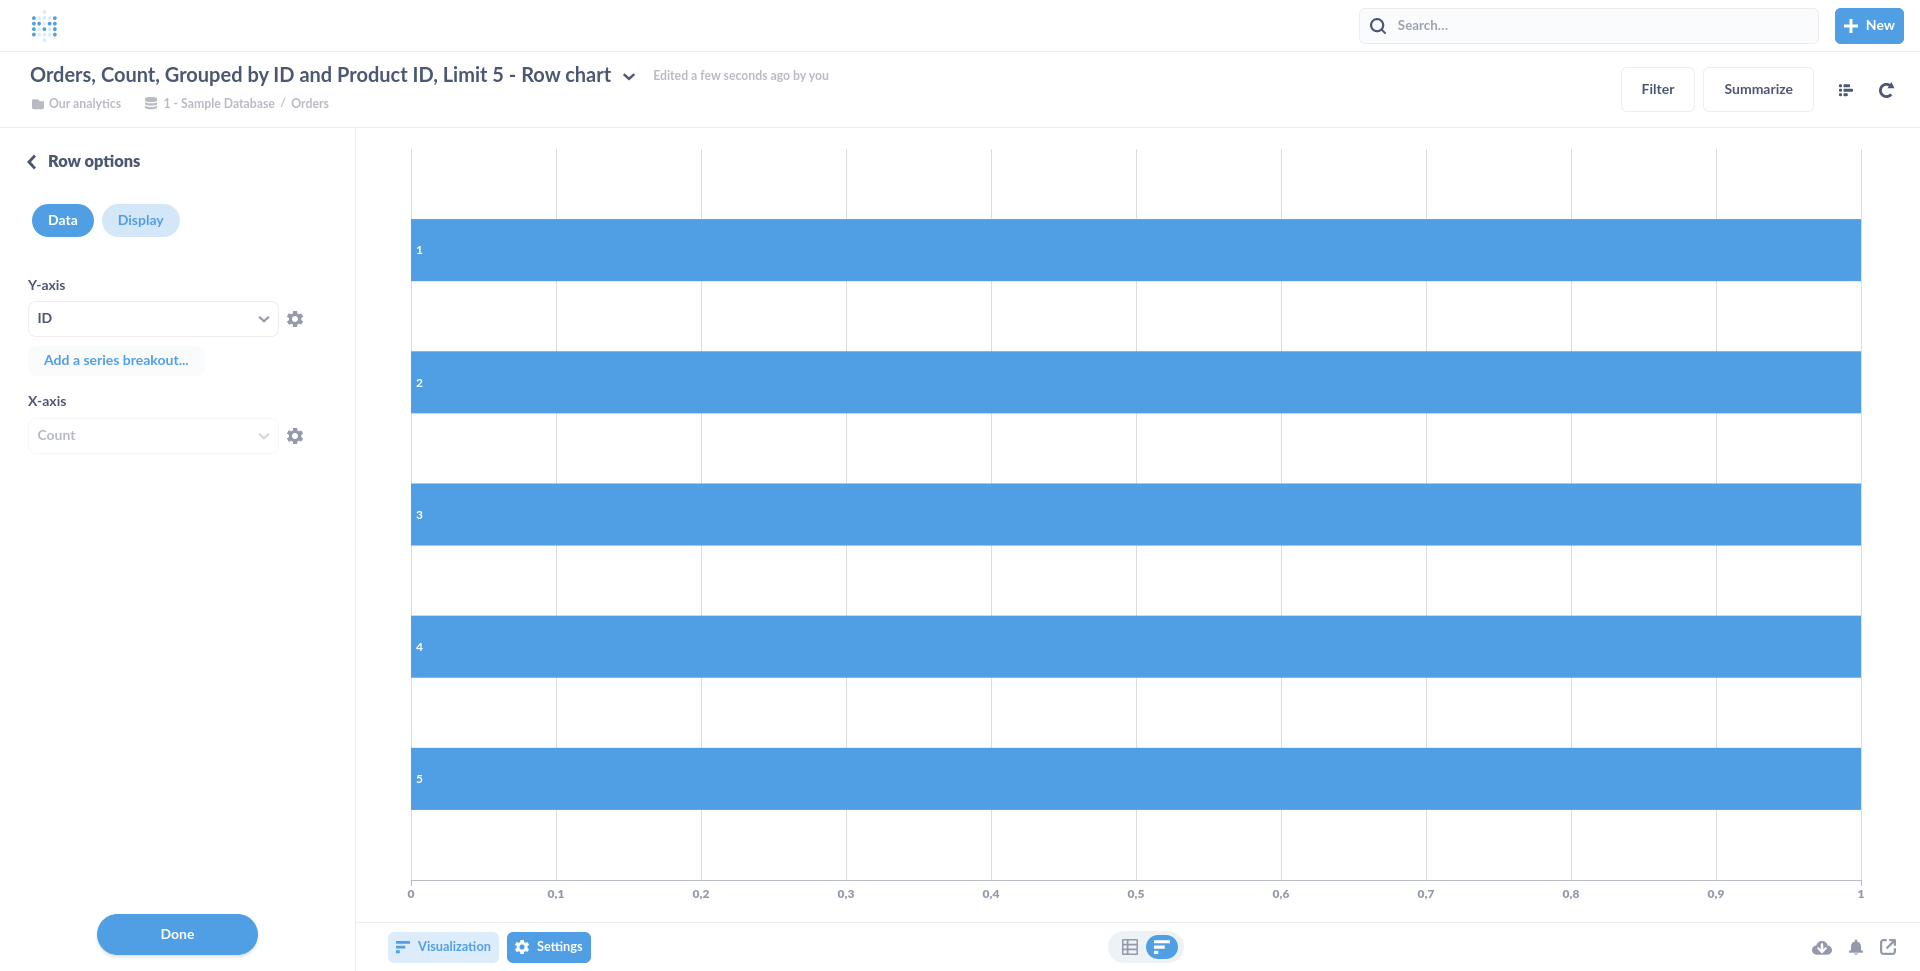Open the question title dropdown chevron
The image size is (1920, 971).
(x=629, y=76)
